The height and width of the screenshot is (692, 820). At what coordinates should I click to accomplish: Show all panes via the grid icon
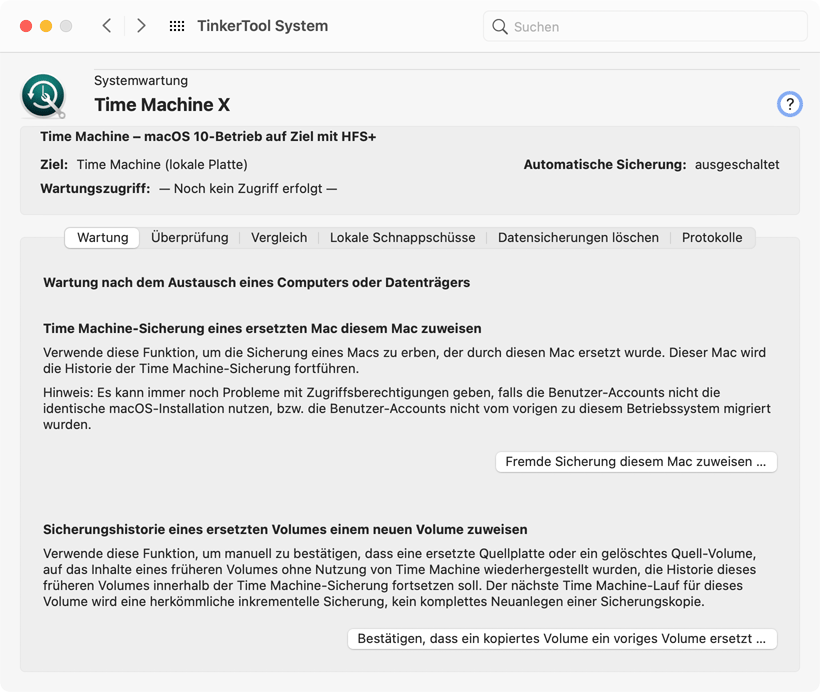click(177, 26)
